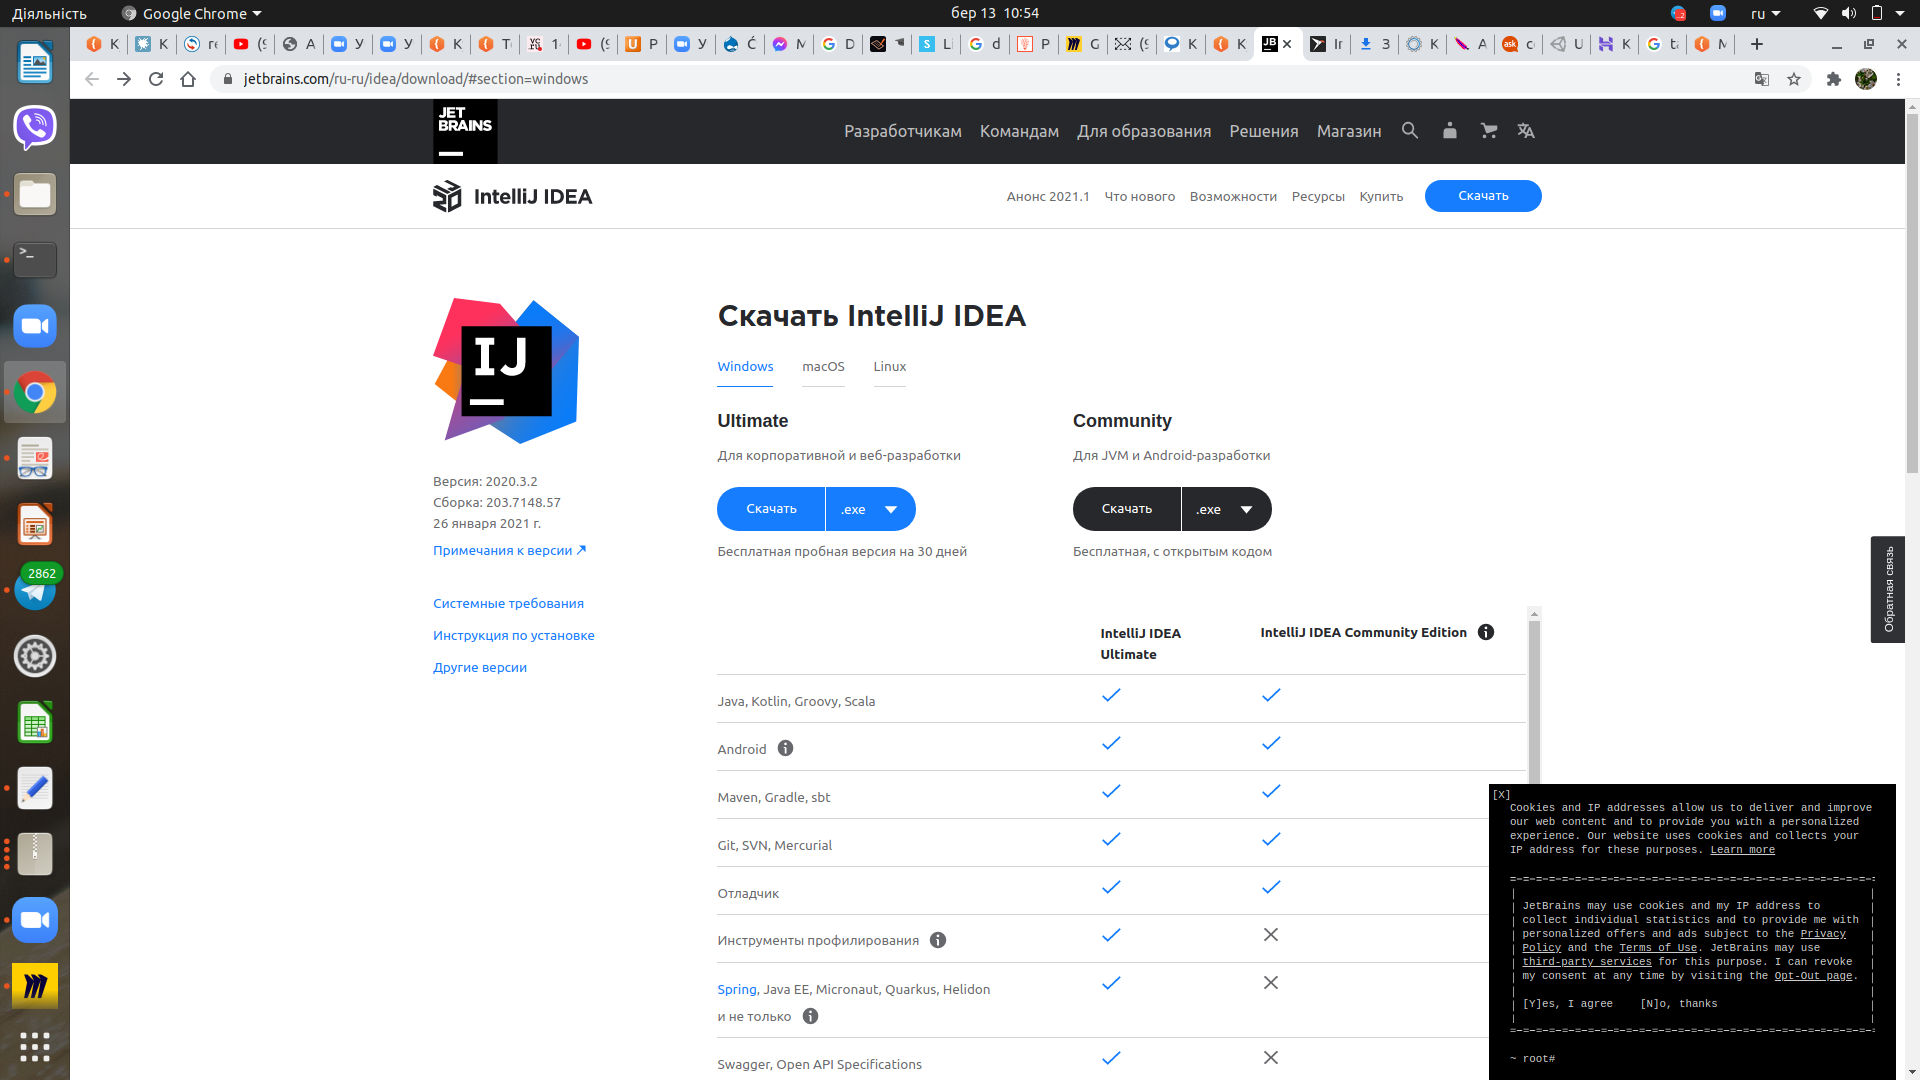Click comparison table vertical scrollbar
Screen dimensions: 1920x1080
pos(1534,700)
